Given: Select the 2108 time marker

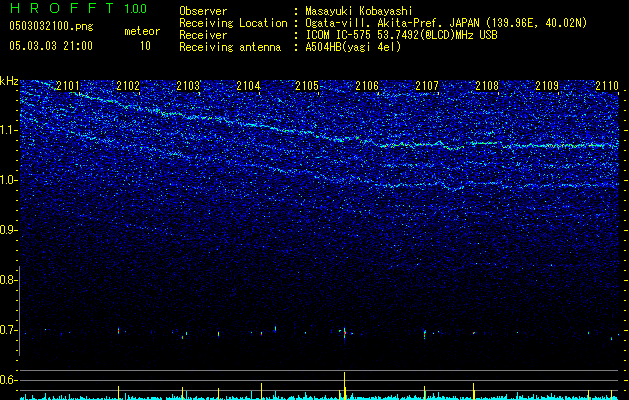Looking at the screenshot, I should coord(487,87).
